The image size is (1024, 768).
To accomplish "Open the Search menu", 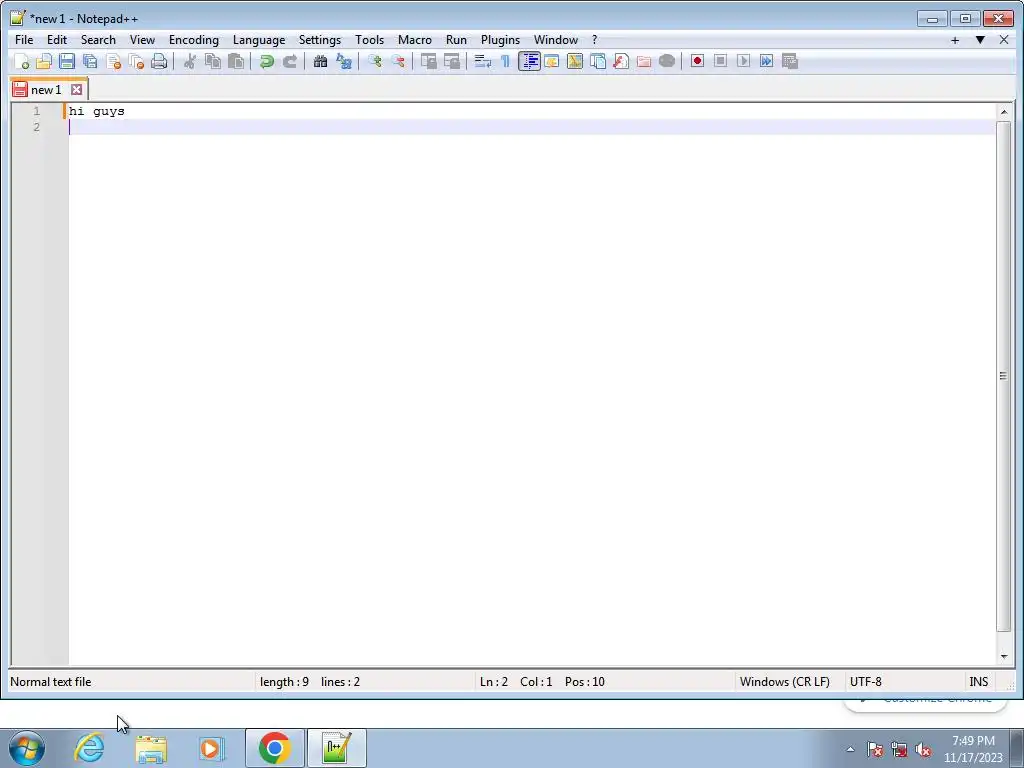I will (x=98, y=40).
